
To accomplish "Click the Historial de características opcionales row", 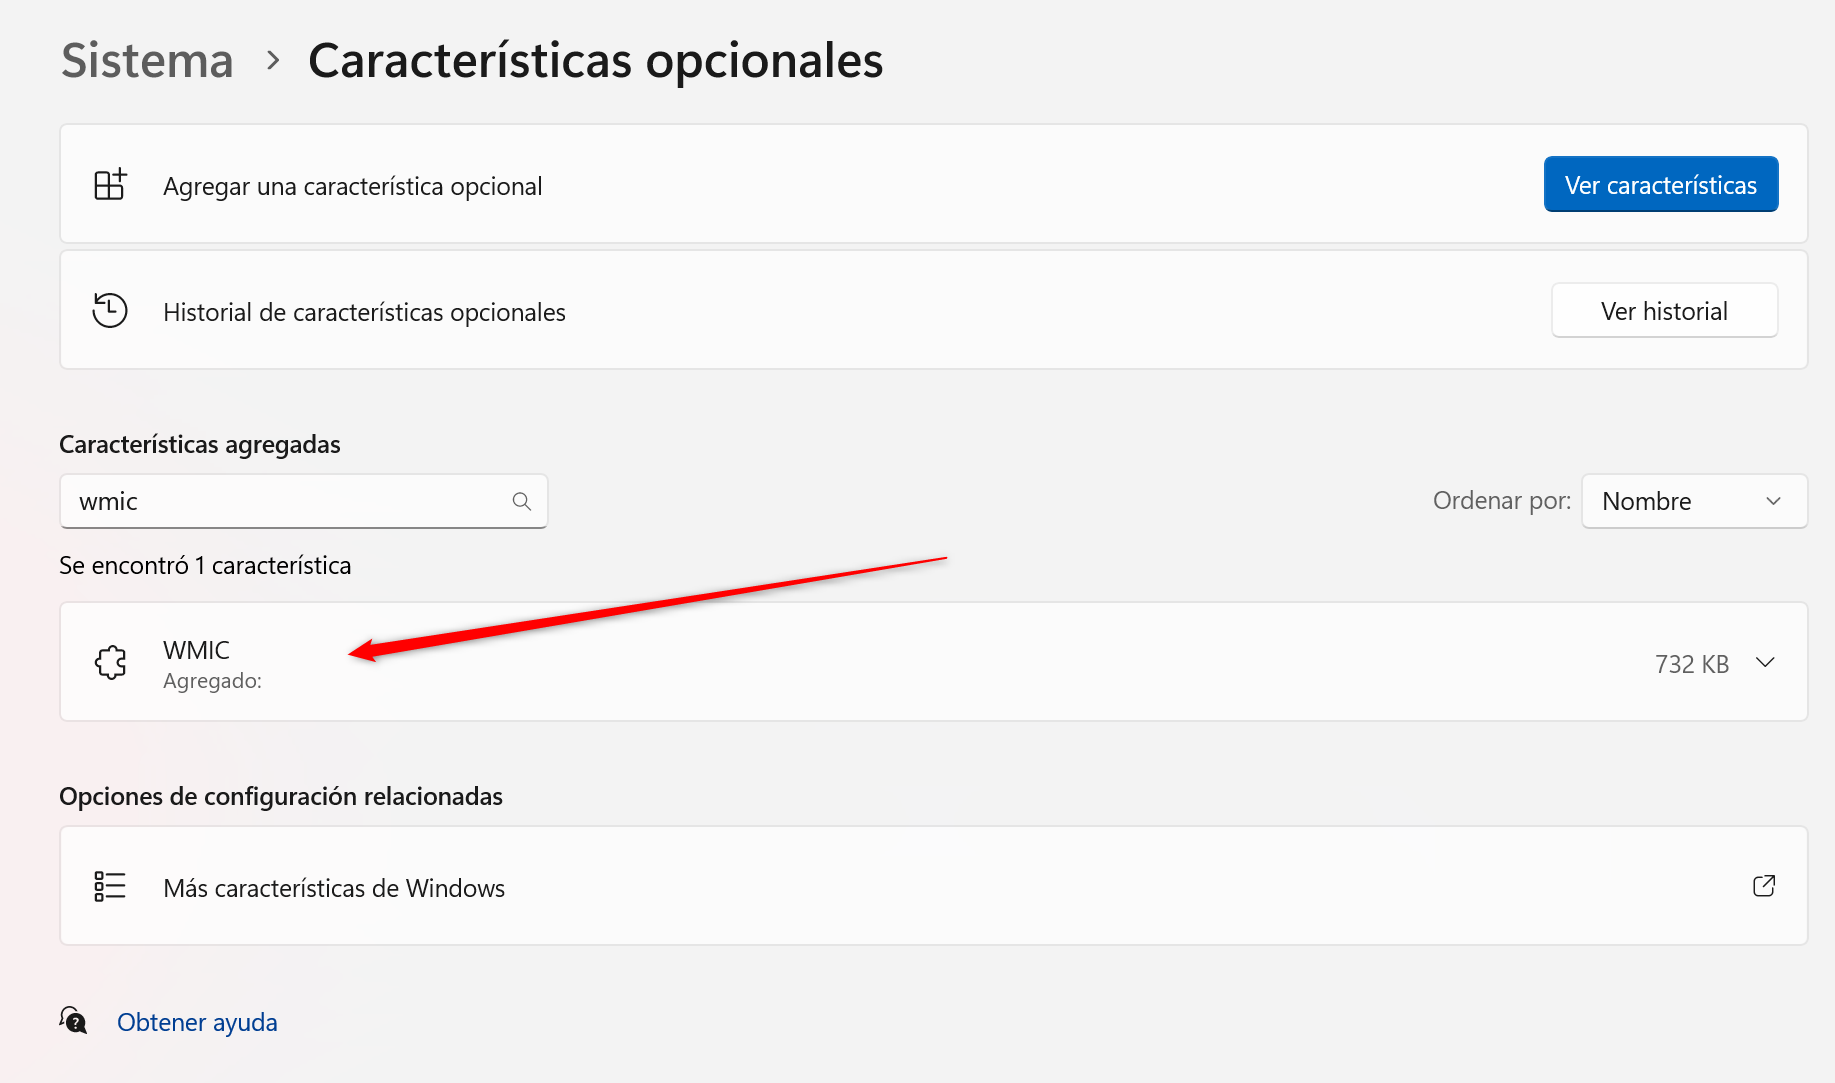I will (933, 310).
